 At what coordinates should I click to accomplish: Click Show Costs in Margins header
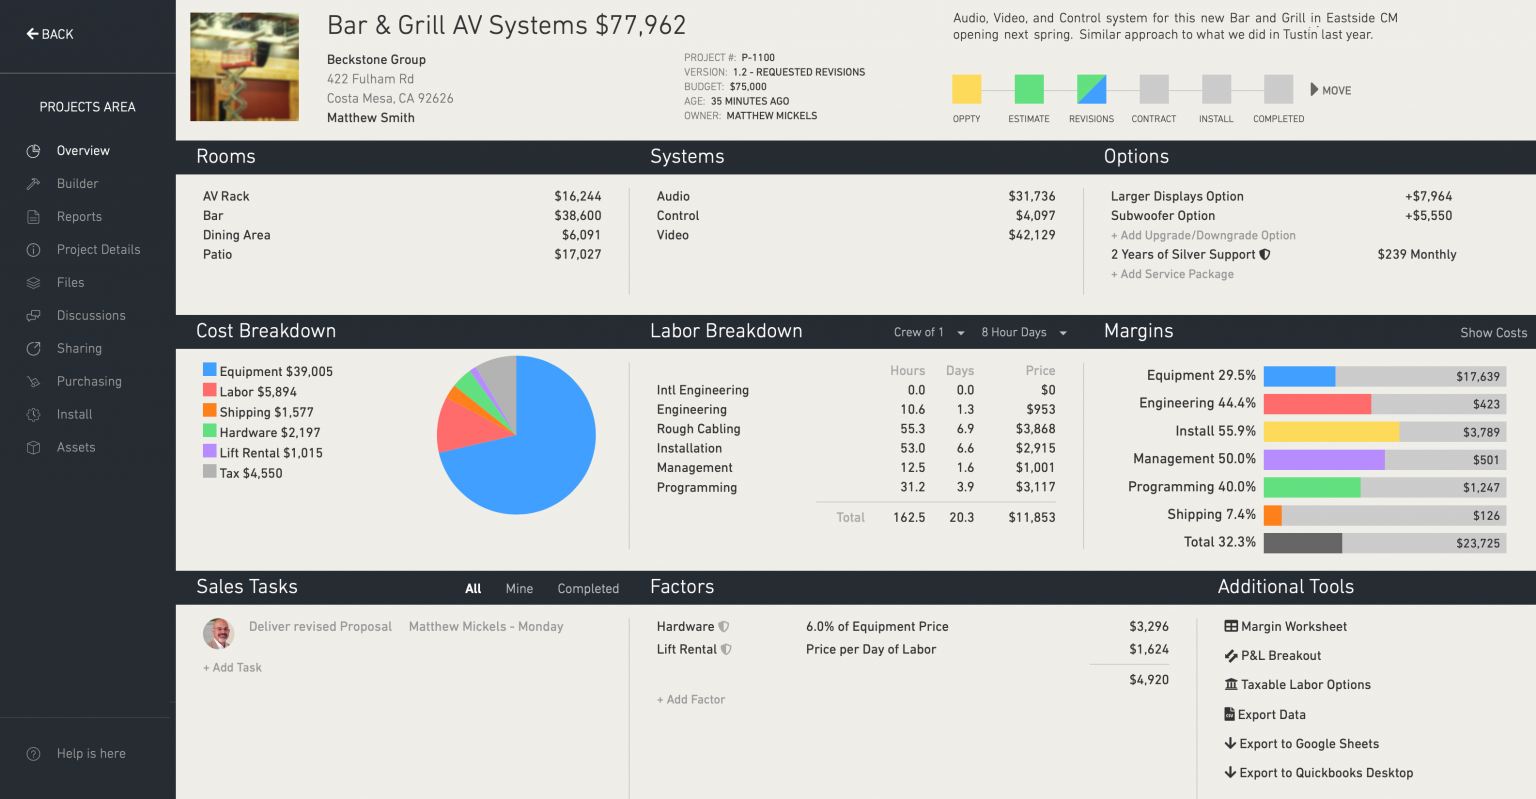coord(1493,333)
